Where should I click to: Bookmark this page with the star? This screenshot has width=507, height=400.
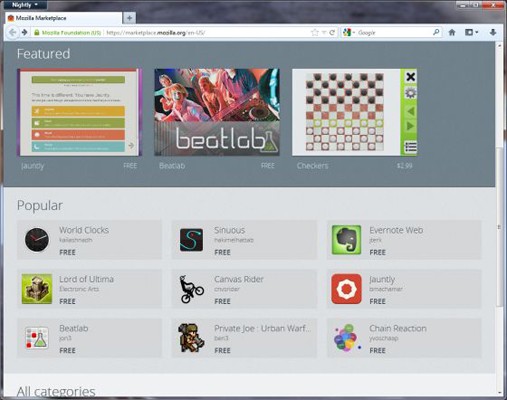click(x=314, y=32)
